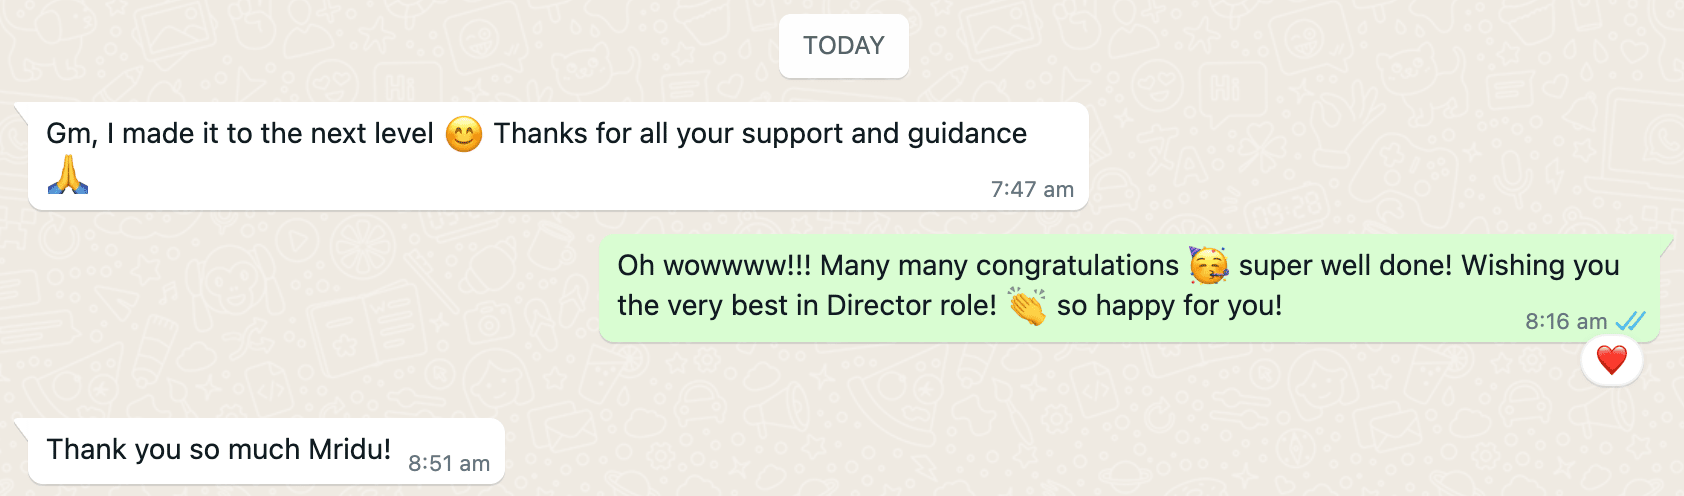
Task: Click the folded hands emoji
Action: pos(68,174)
